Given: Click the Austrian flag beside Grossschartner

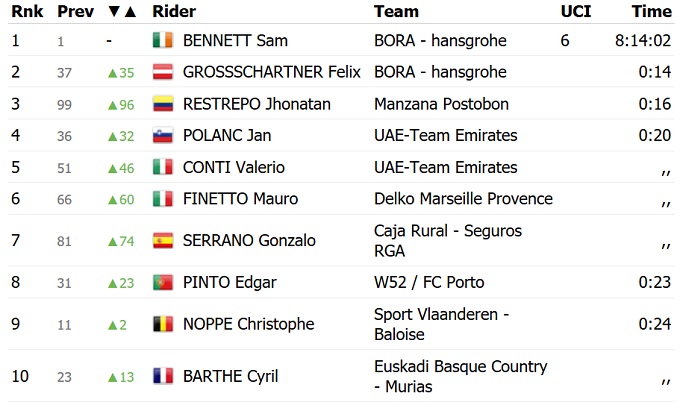Looking at the screenshot, I should (163, 72).
